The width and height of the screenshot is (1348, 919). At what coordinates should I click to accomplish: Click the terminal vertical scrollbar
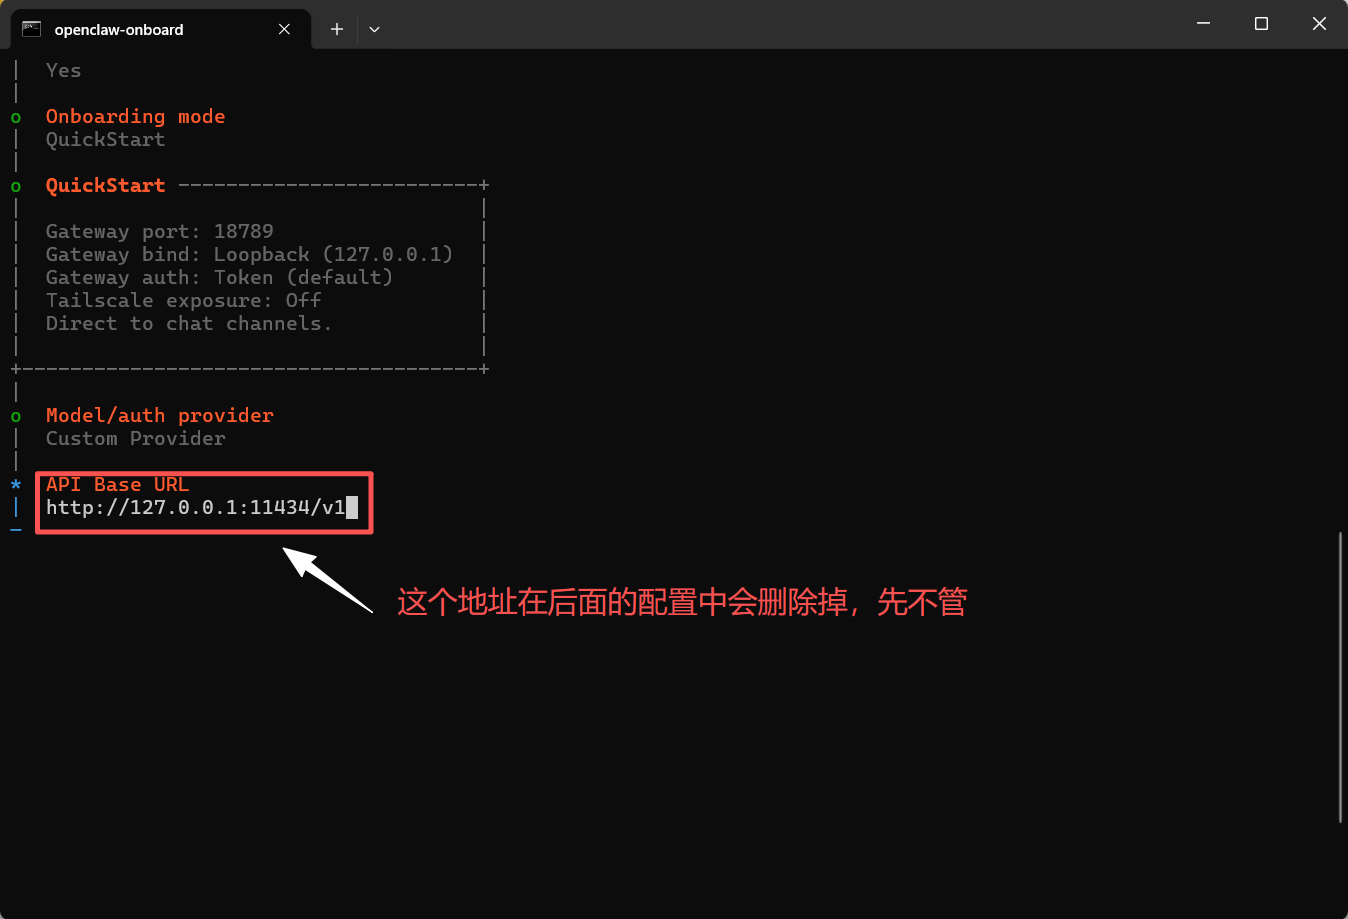(x=1340, y=677)
